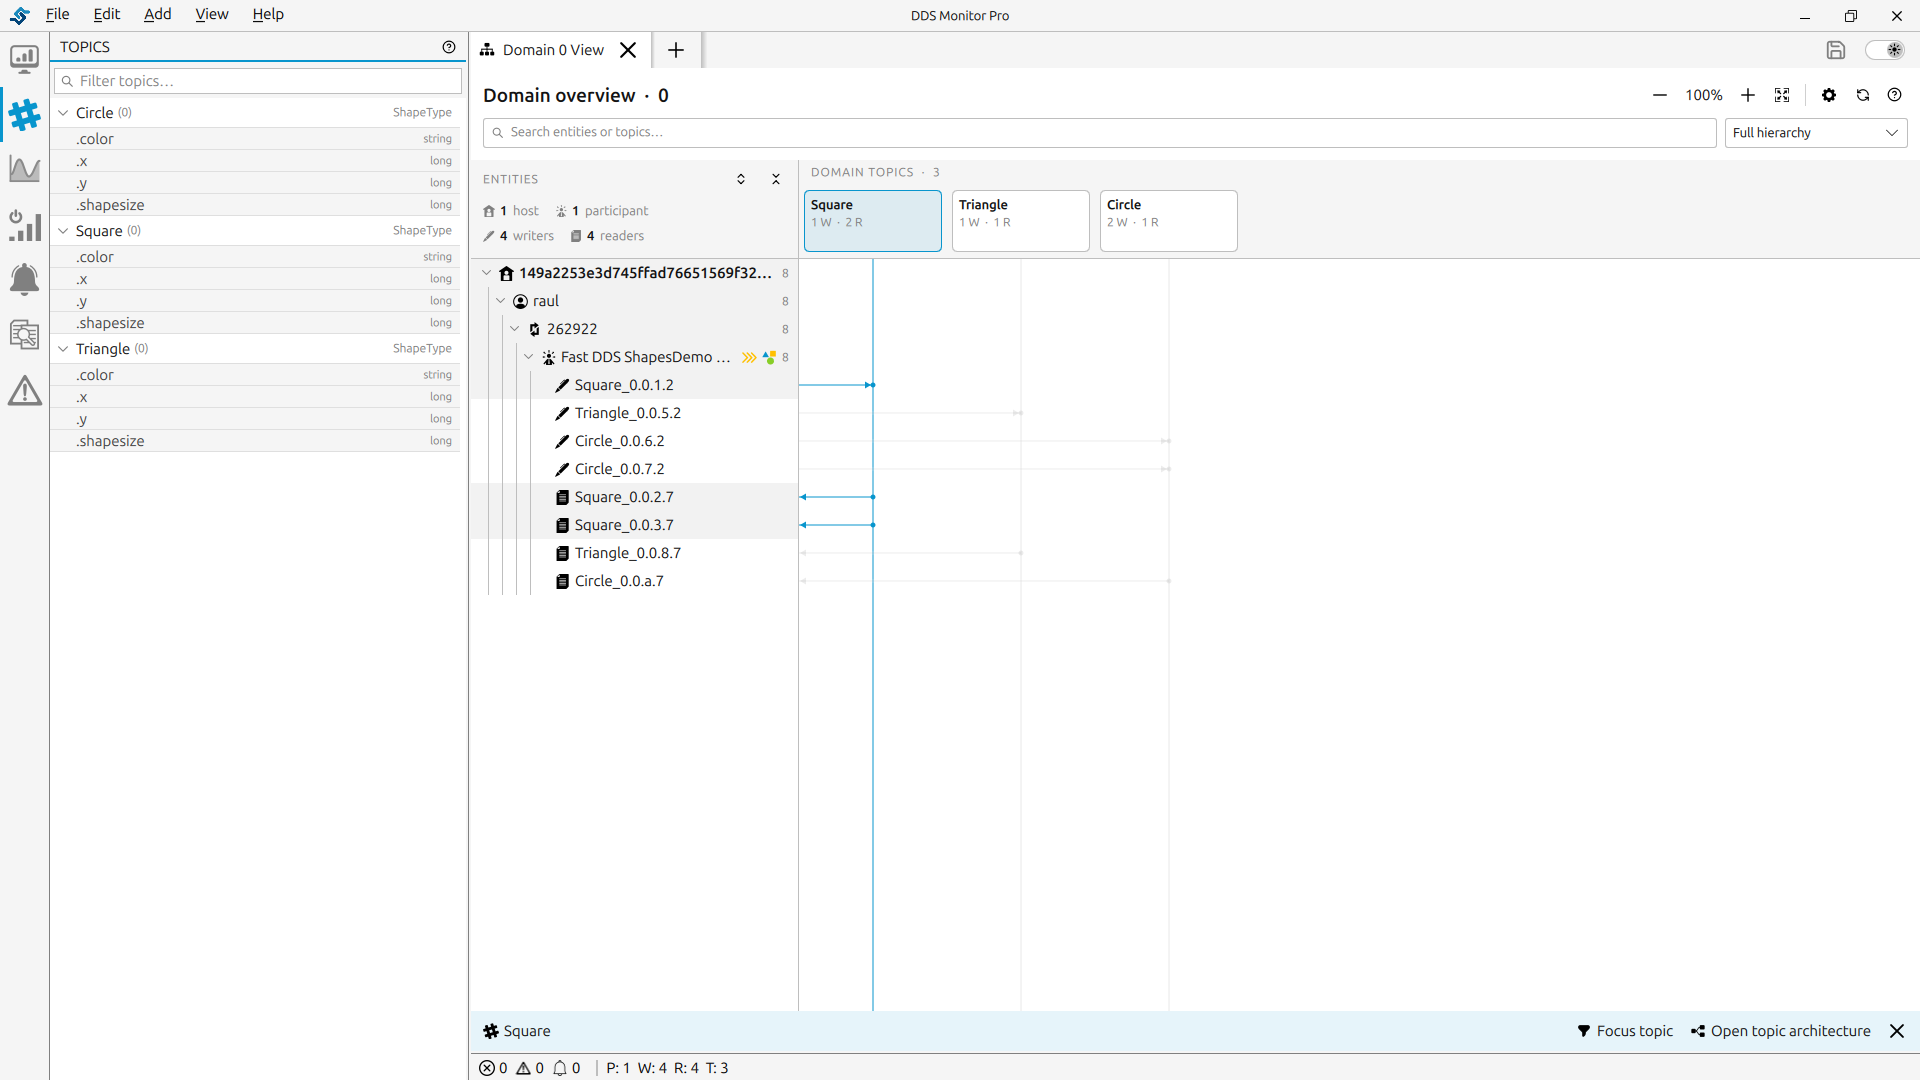Collapse the Circle topic in Topics panel
Image resolution: width=1920 pixels, height=1080 pixels.
point(63,113)
